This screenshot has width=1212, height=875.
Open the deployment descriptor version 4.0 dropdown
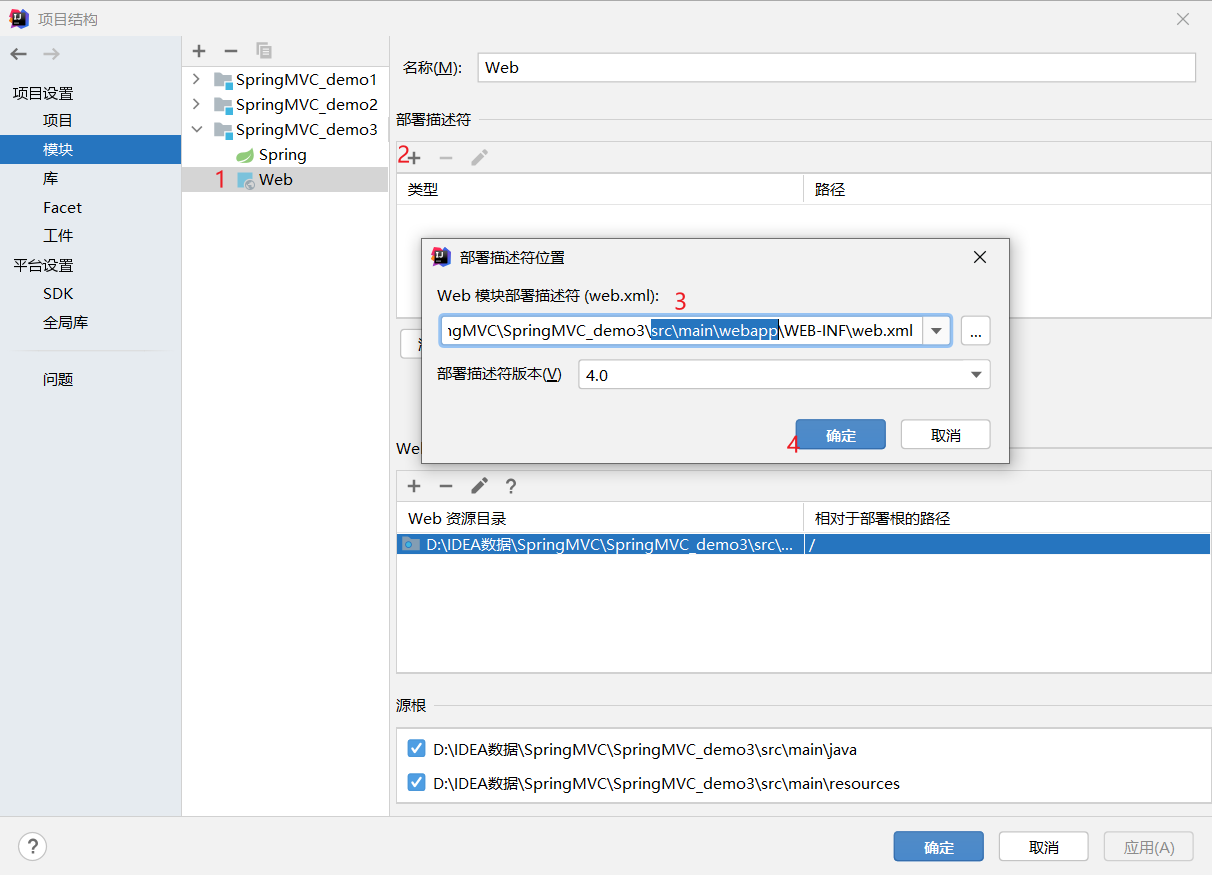click(974, 374)
